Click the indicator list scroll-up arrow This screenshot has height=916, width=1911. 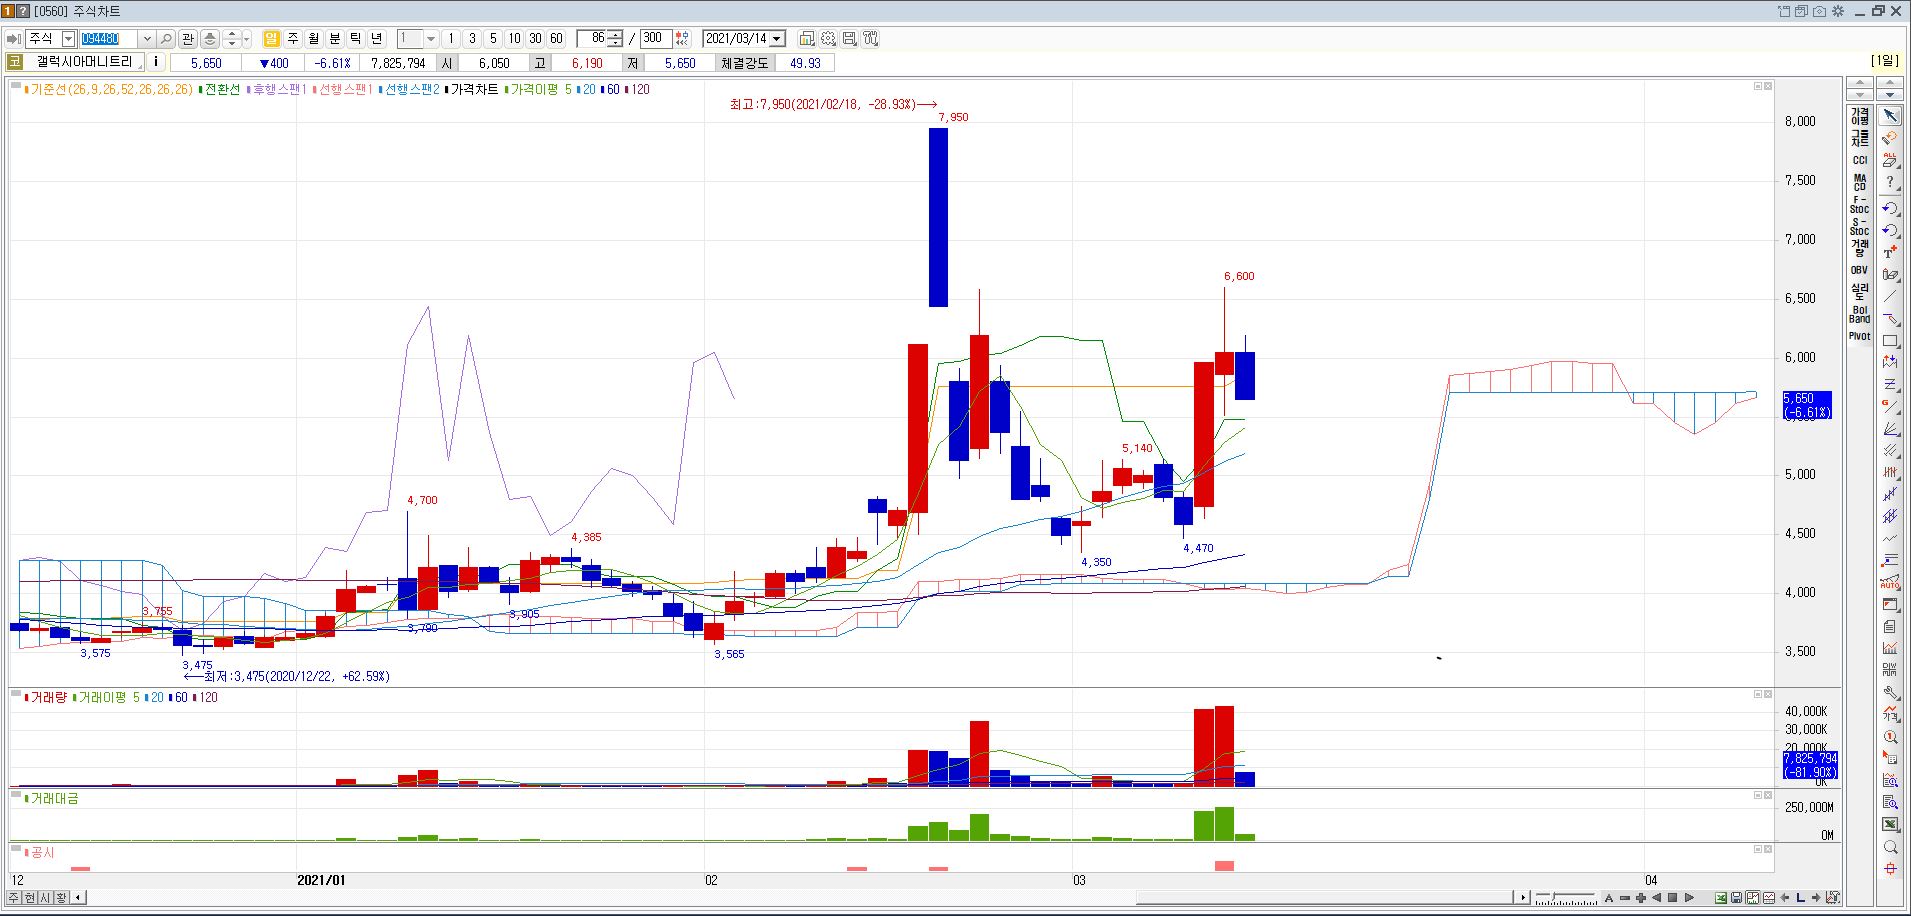[x=1859, y=83]
